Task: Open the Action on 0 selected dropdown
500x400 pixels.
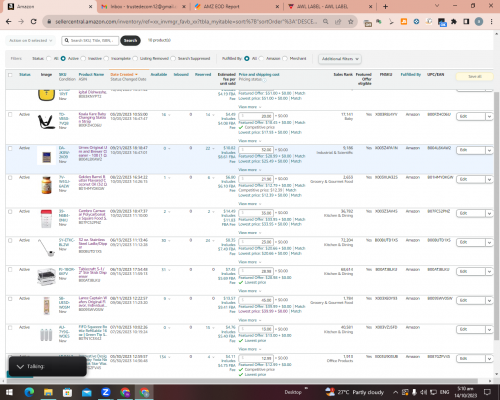Action: click(x=30, y=40)
